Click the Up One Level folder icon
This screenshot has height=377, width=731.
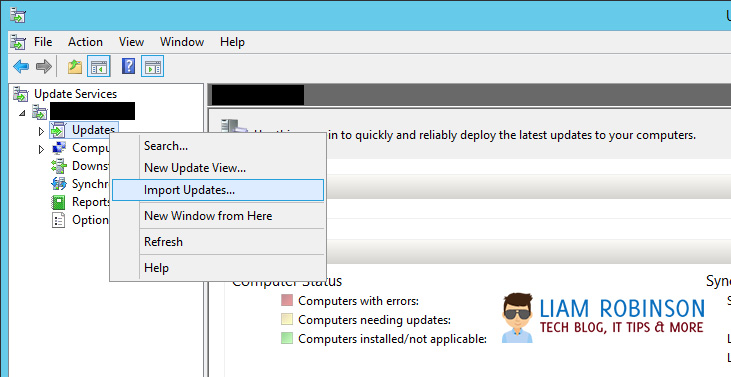(x=75, y=67)
